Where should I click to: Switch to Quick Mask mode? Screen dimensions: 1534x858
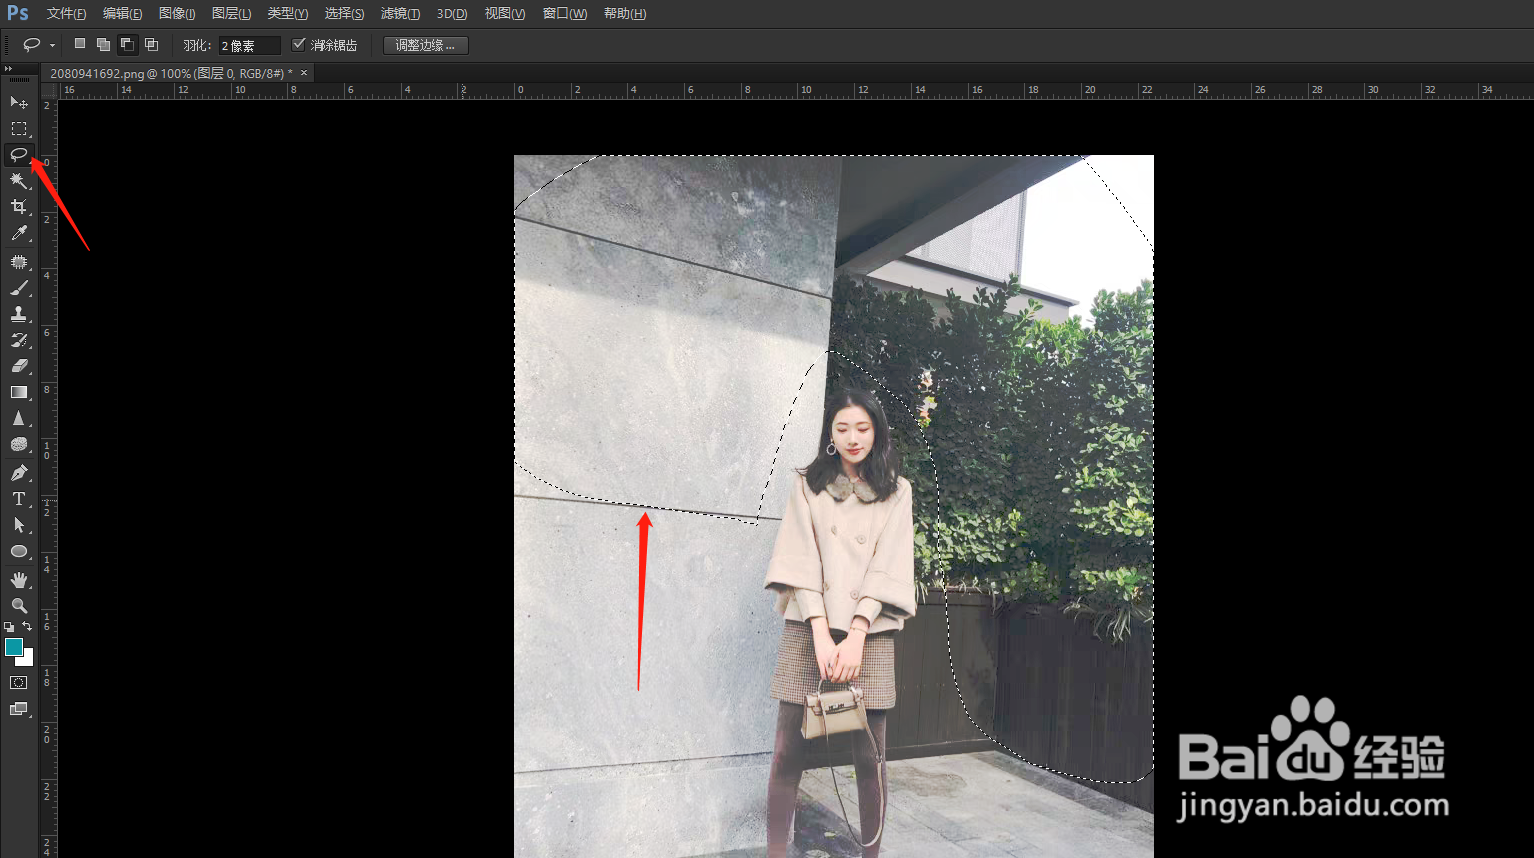click(18, 682)
